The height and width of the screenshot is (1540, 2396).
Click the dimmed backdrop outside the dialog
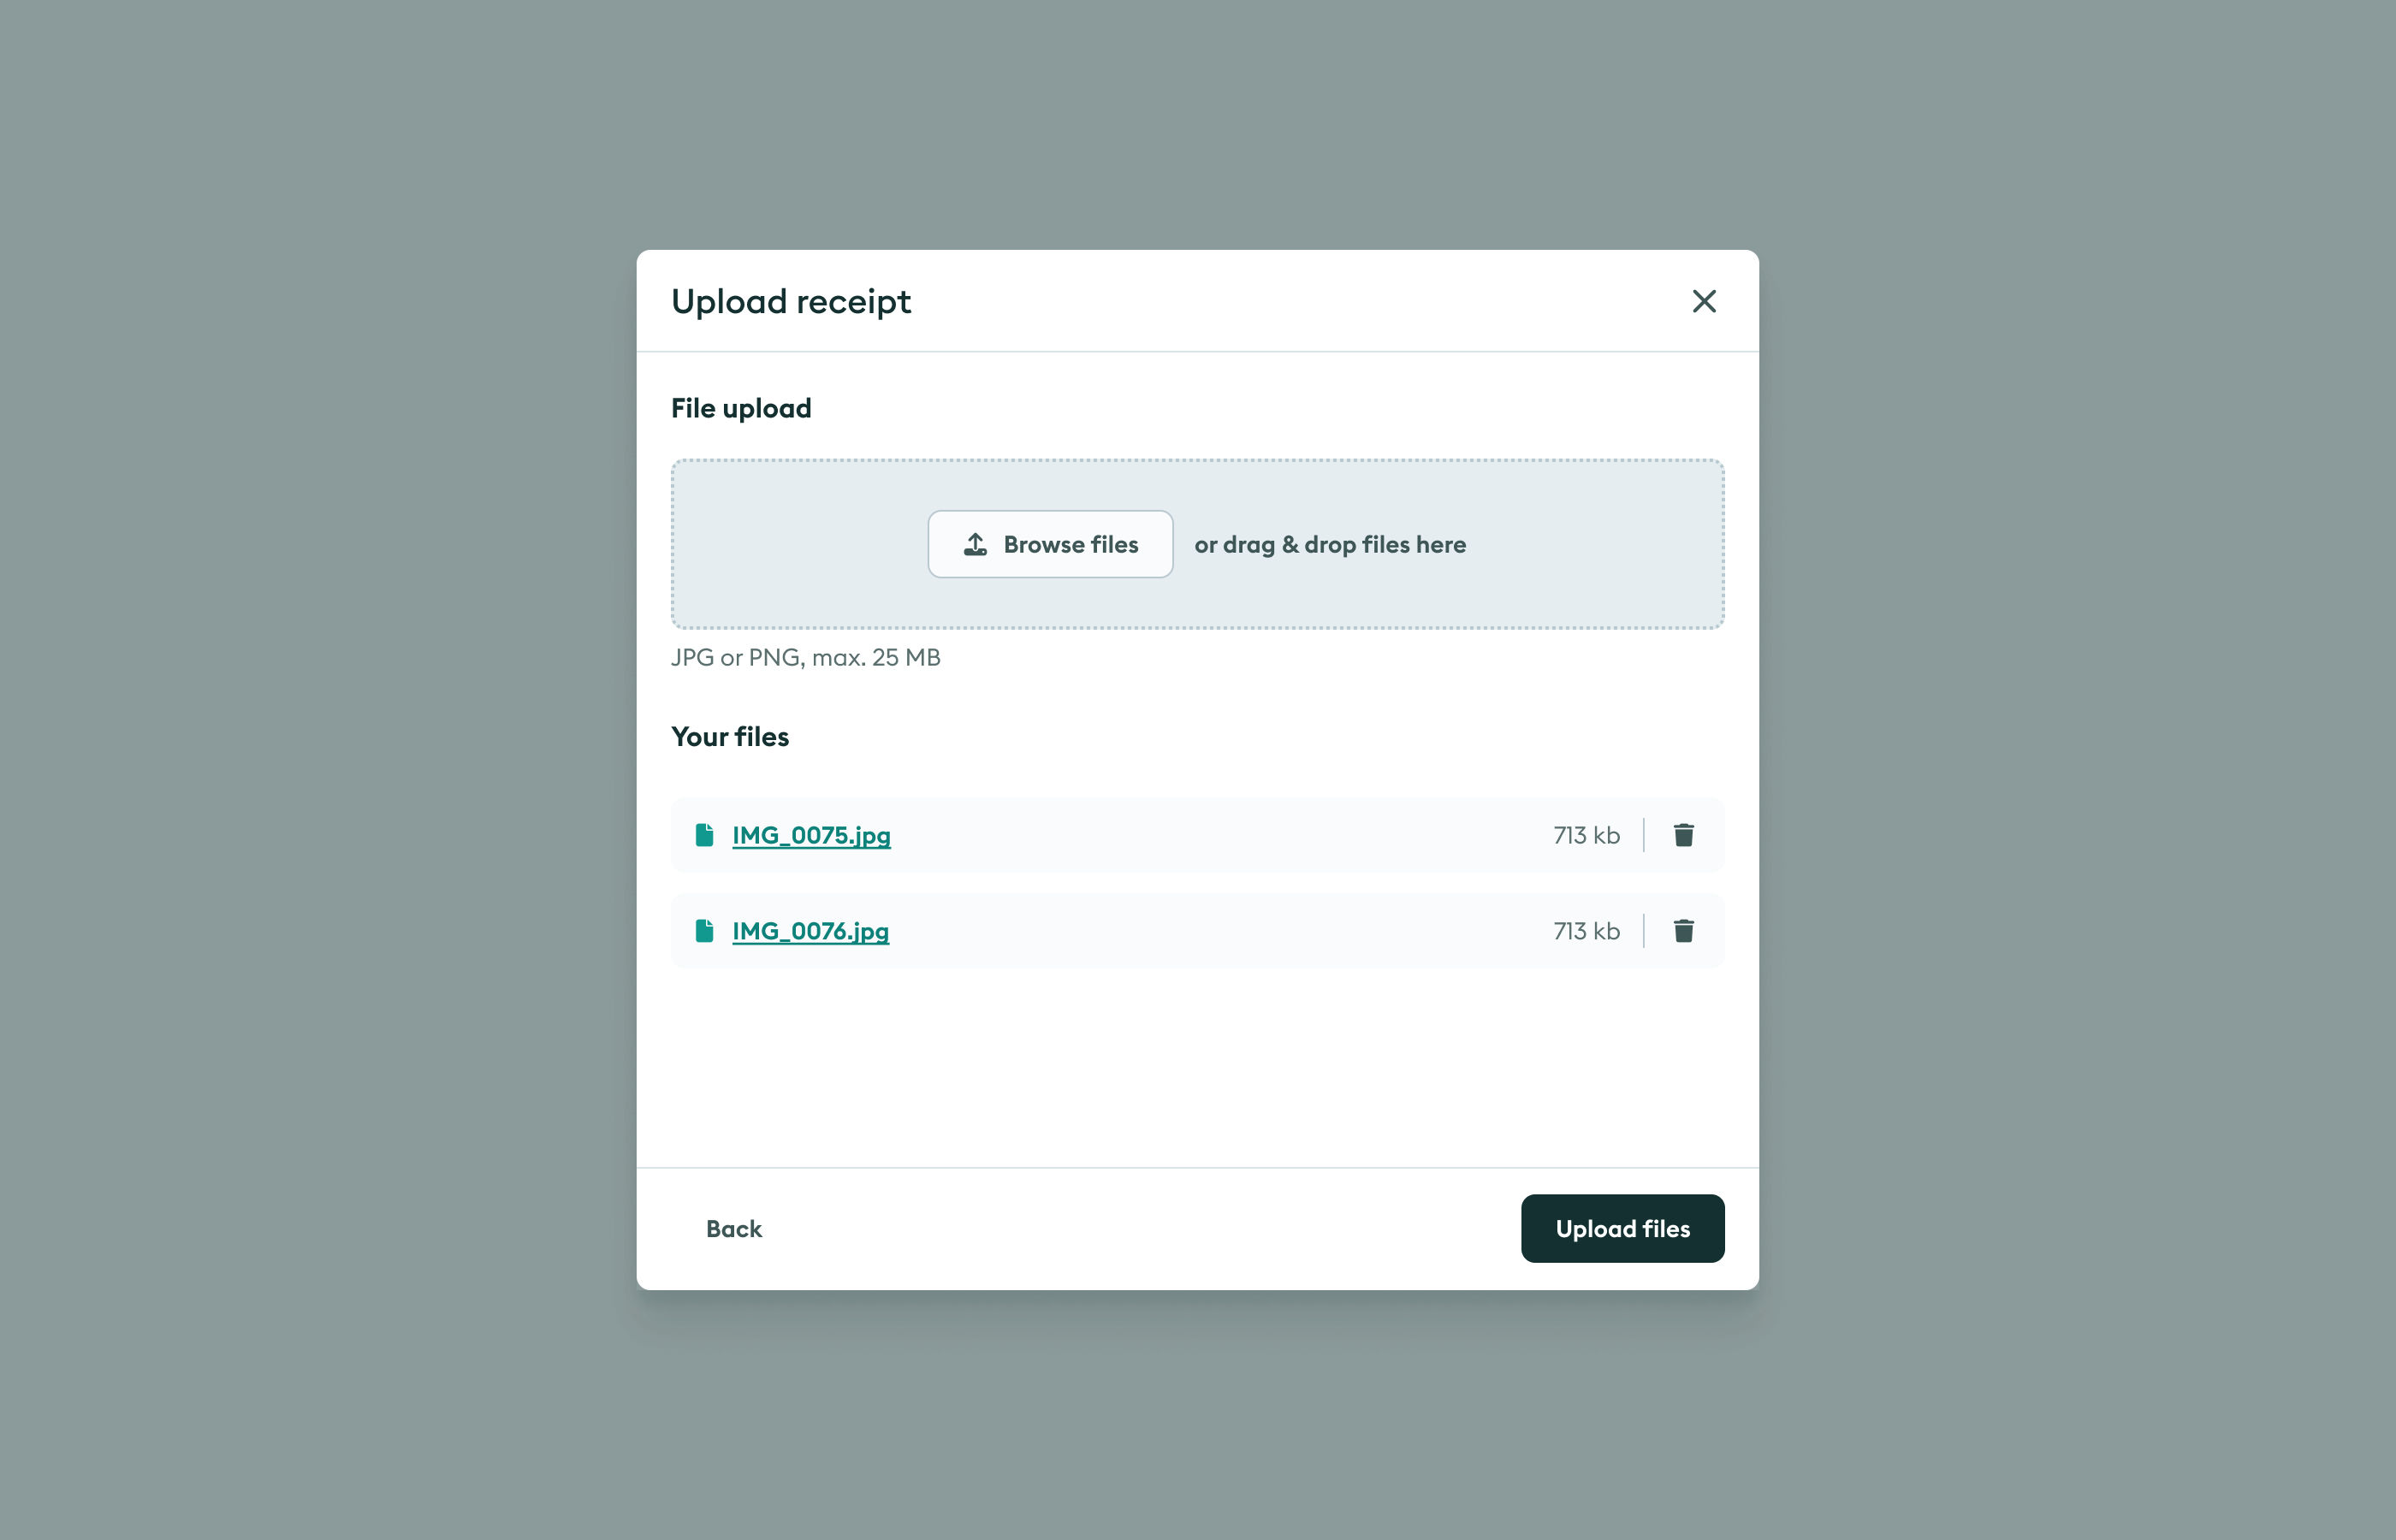click(300, 770)
